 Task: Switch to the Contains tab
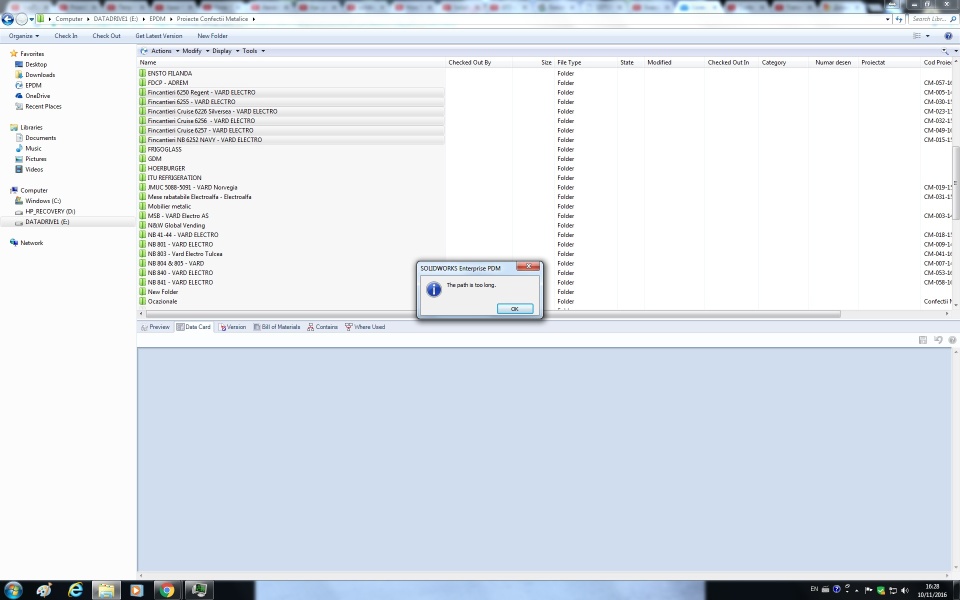click(x=323, y=327)
